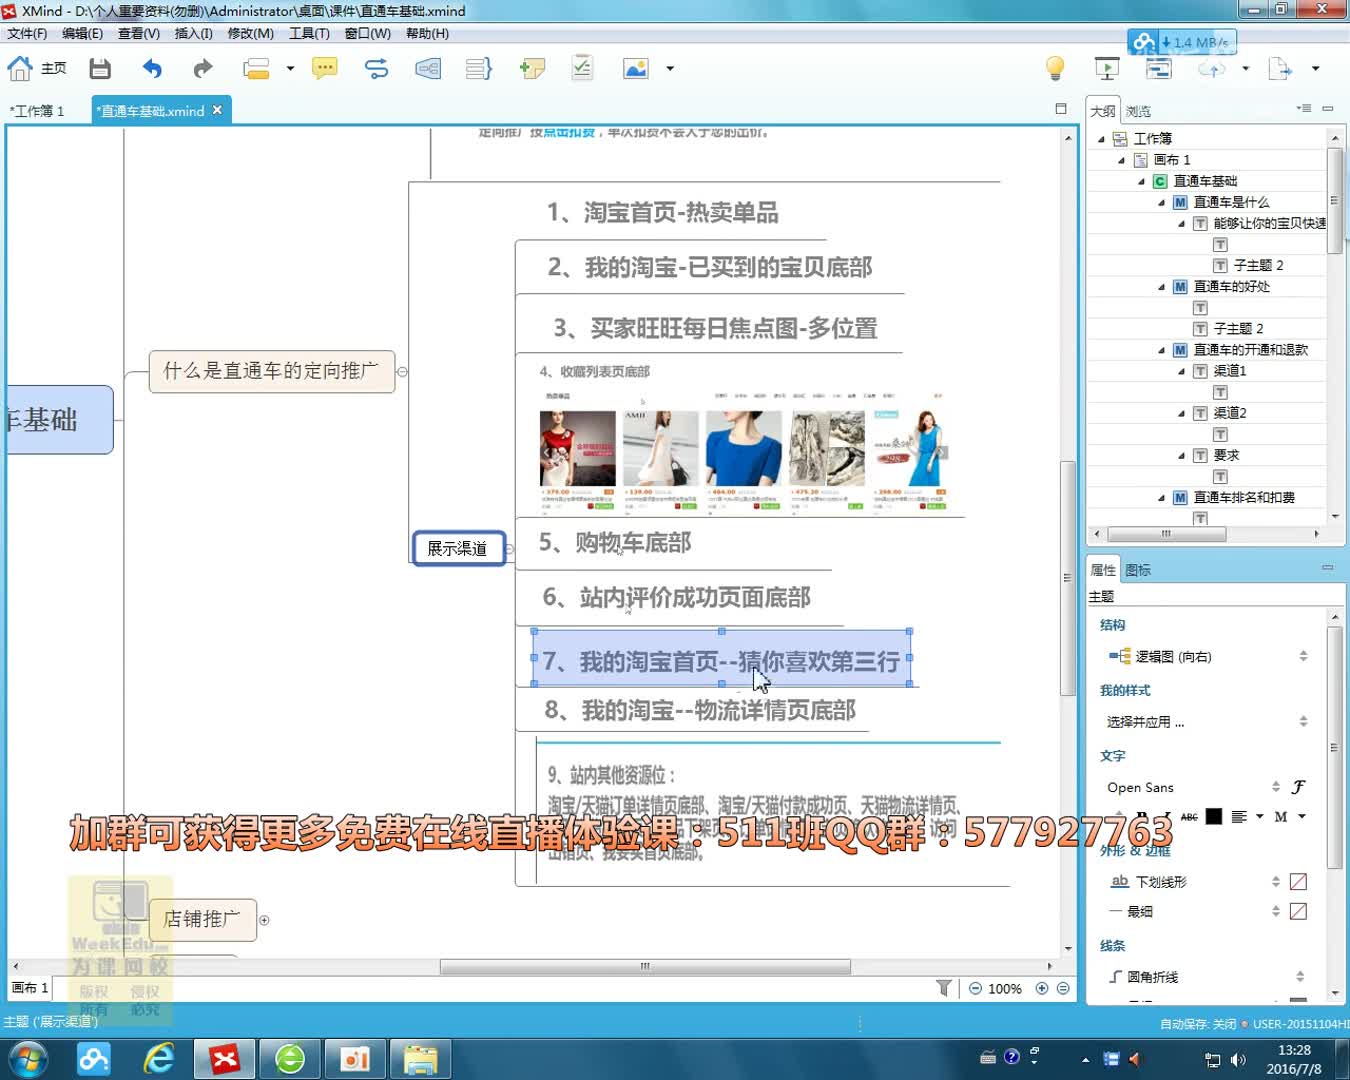Select topic 8、我的淘宝--物流详情页底部
Screen dimensions: 1350x1080
pyautogui.click(x=700, y=710)
